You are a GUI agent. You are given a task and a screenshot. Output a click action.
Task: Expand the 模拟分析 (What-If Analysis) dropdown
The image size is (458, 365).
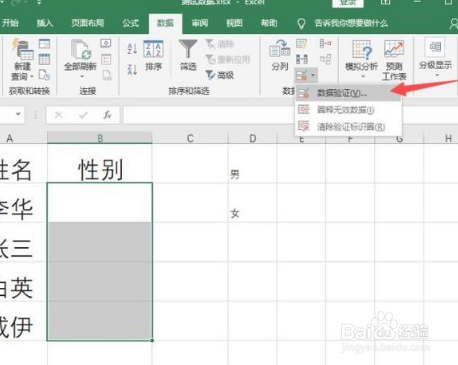tap(363, 77)
